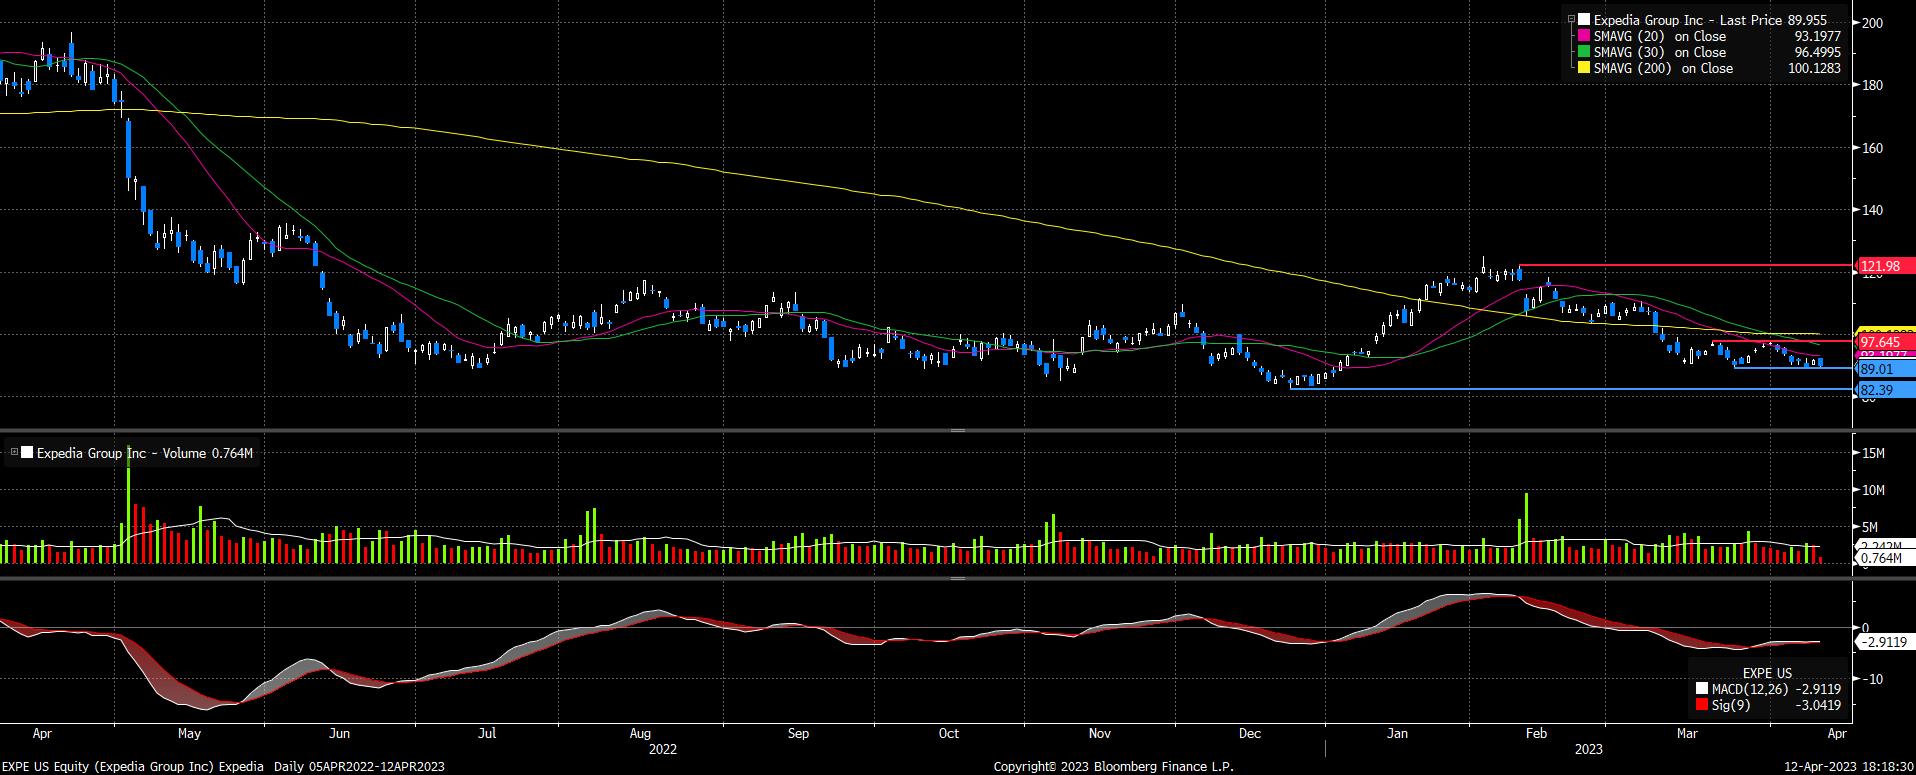This screenshot has height=775, width=1916.
Task: Click the 2023 year axis label
Action: [x=1589, y=749]
